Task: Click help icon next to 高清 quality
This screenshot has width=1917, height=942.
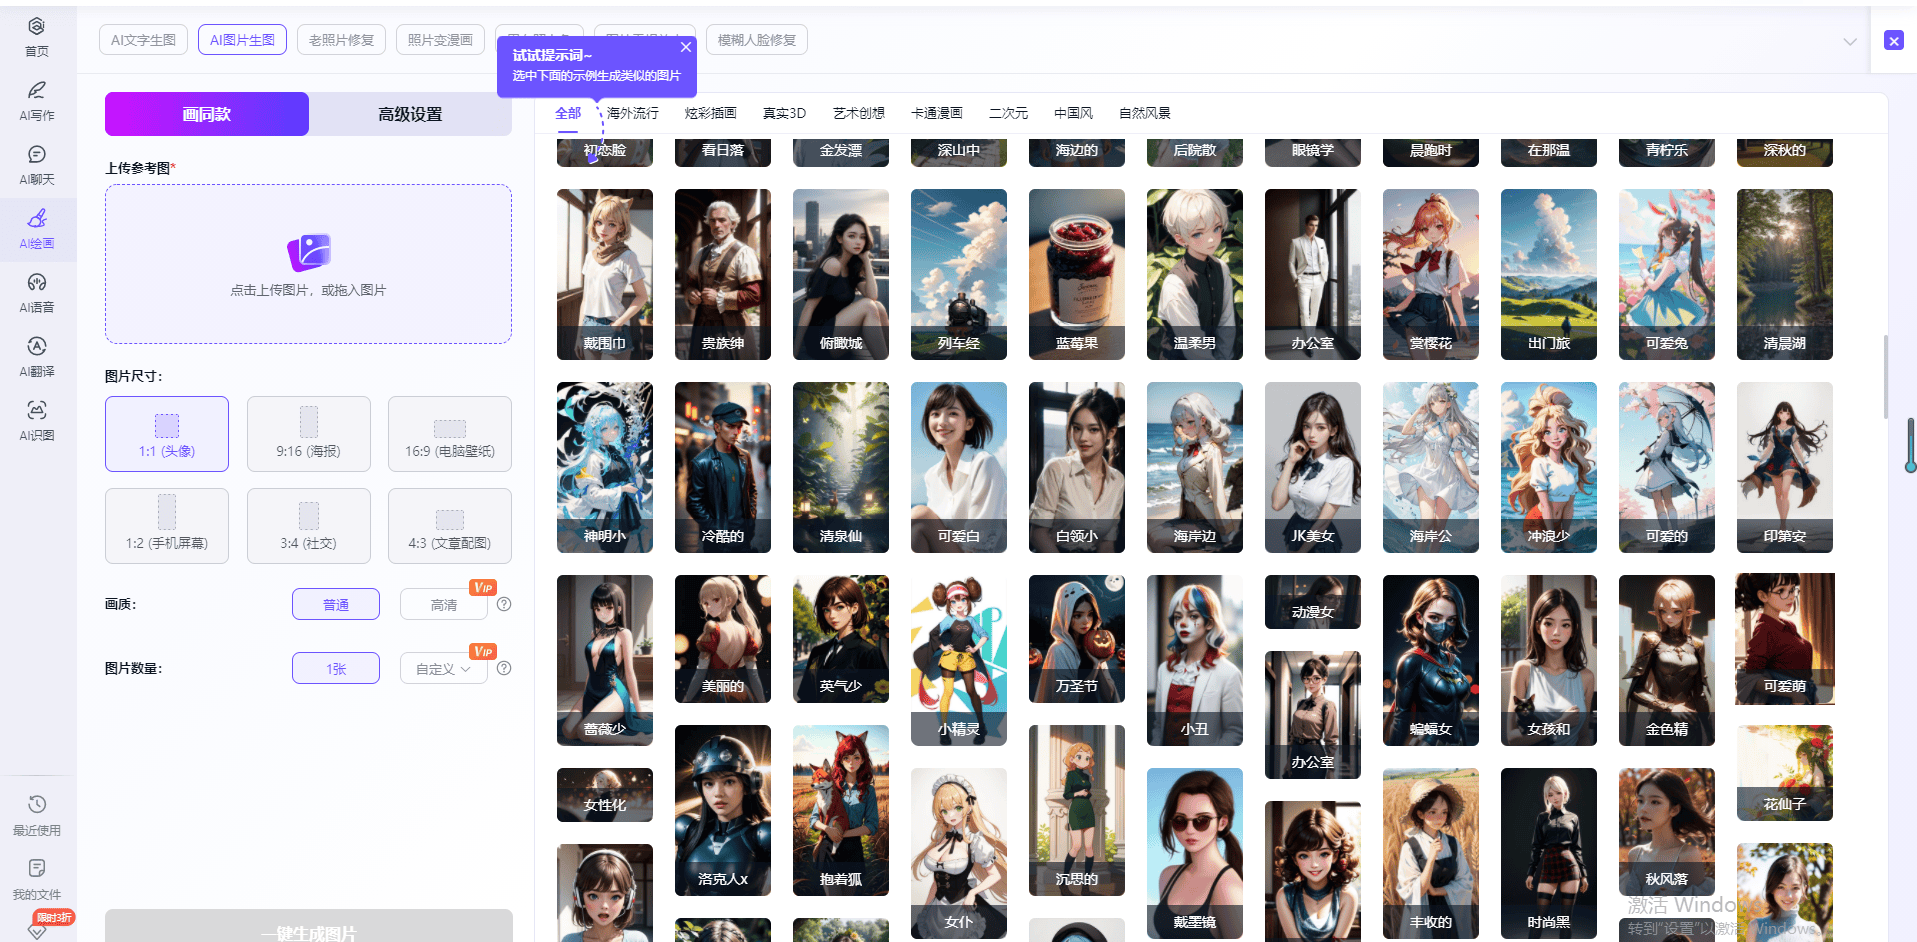Action: (x=504, y=604)
